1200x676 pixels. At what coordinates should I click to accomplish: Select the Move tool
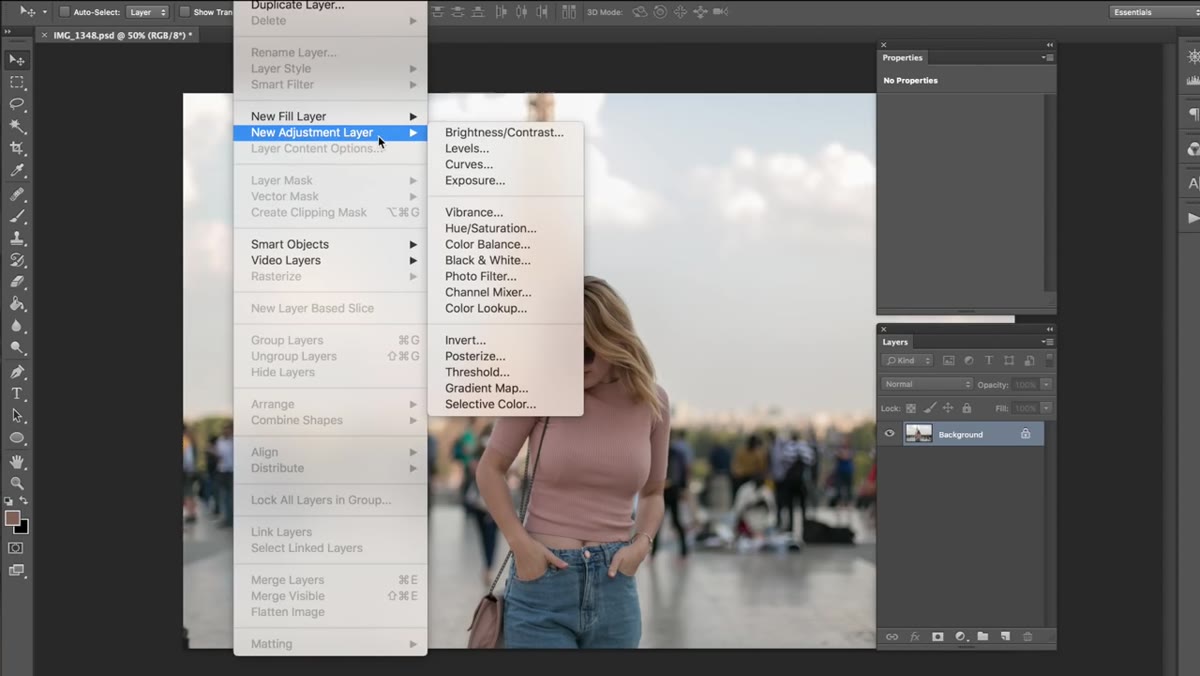click(17, 61)
